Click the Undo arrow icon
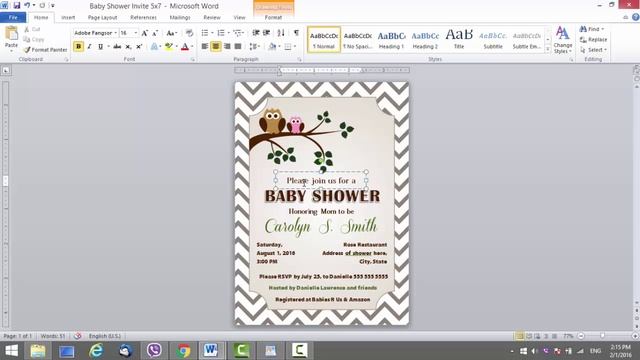 coord(27,6)
